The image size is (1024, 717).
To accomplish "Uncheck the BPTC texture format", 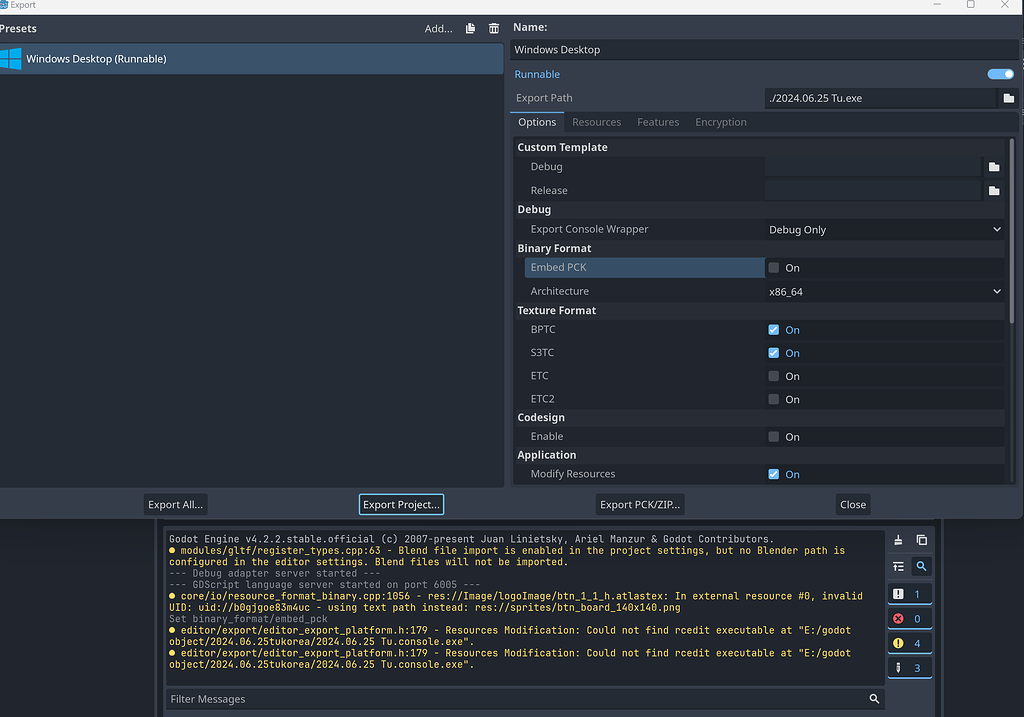I will pyautogui.click(x=773, y=329).
